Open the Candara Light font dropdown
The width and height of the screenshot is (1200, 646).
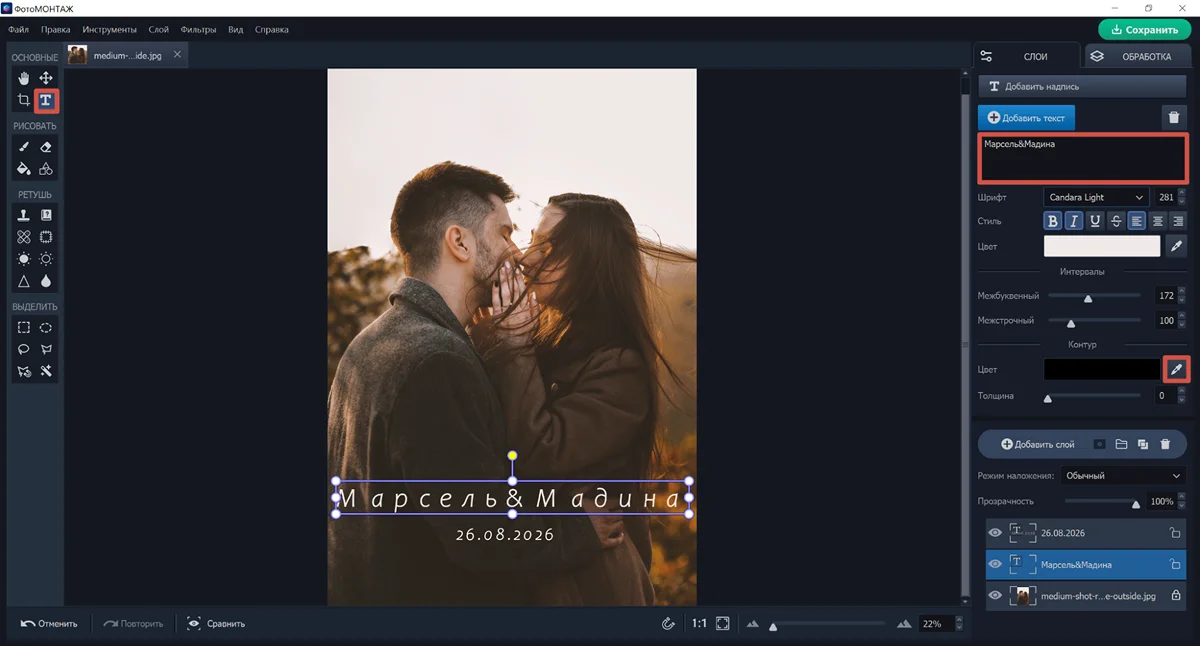tap(1096, 198)
